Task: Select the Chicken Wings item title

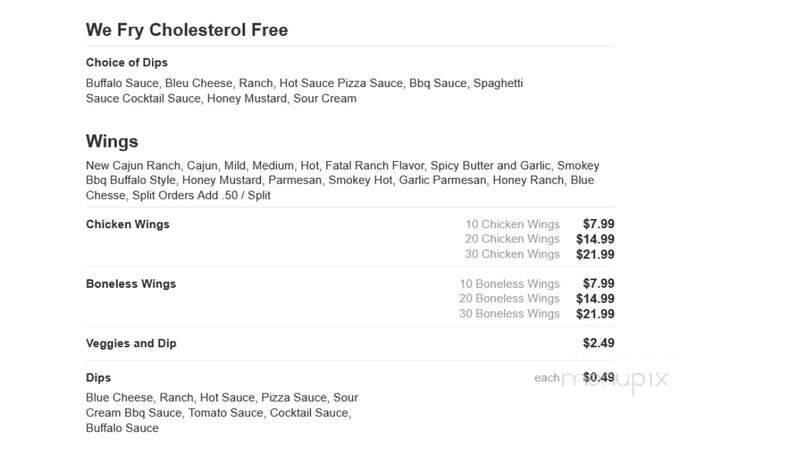Action: [128, 224]
